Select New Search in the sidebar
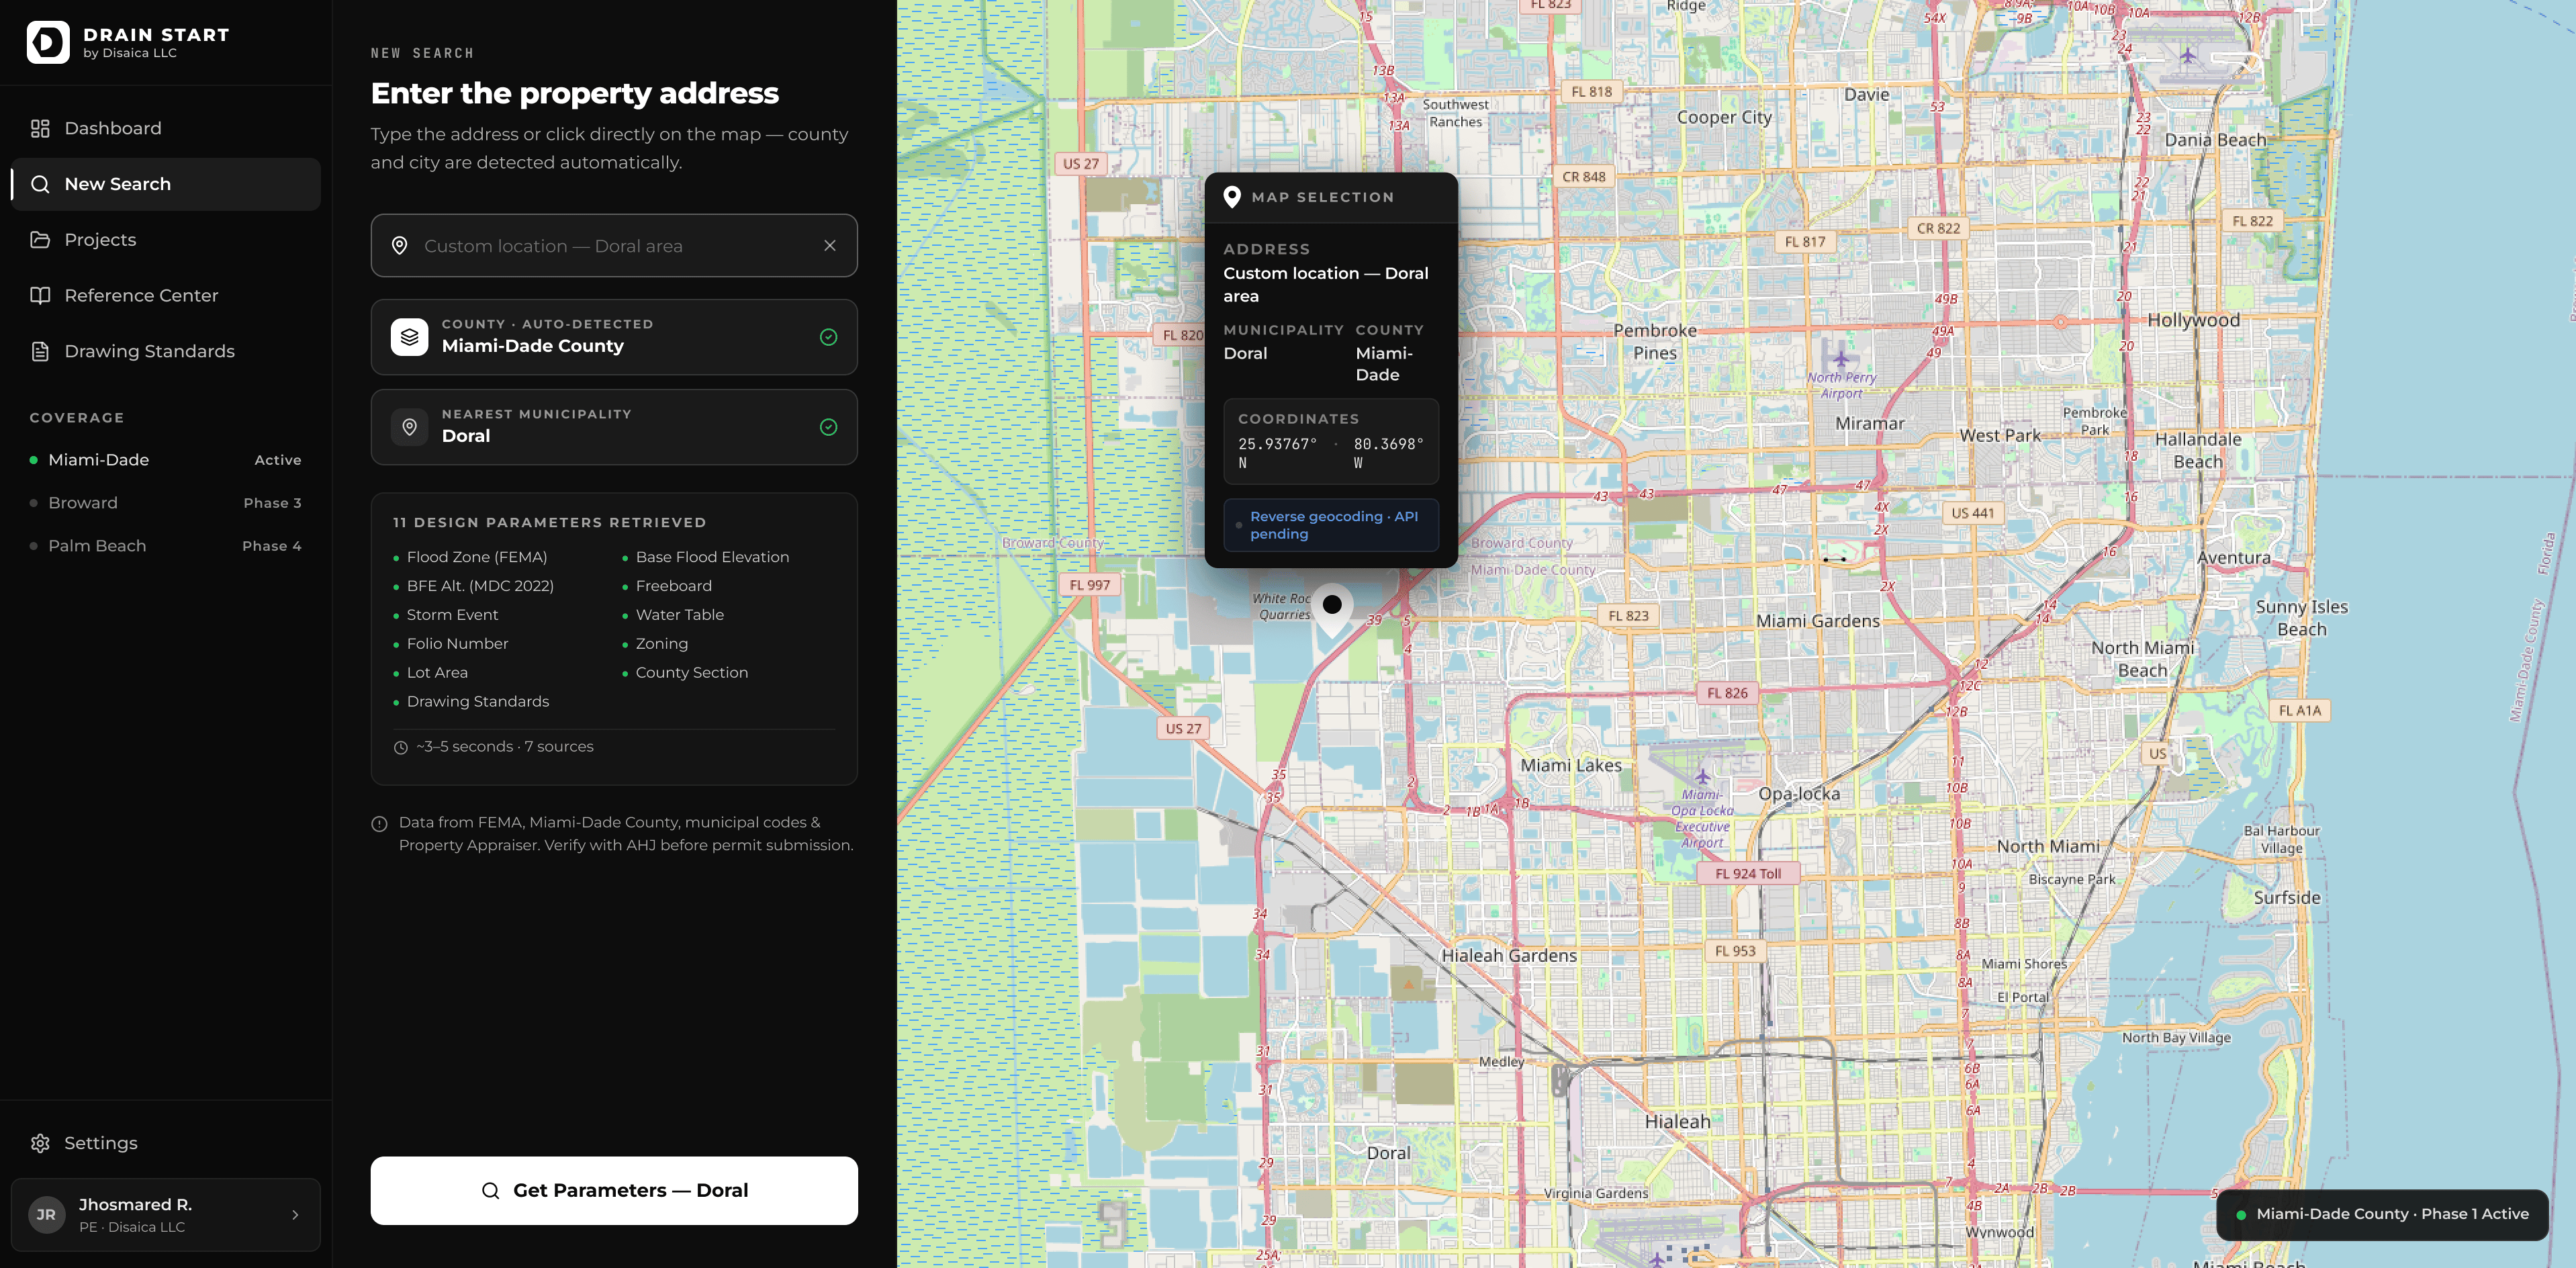 pyautogui.click(x=118, y=184)
